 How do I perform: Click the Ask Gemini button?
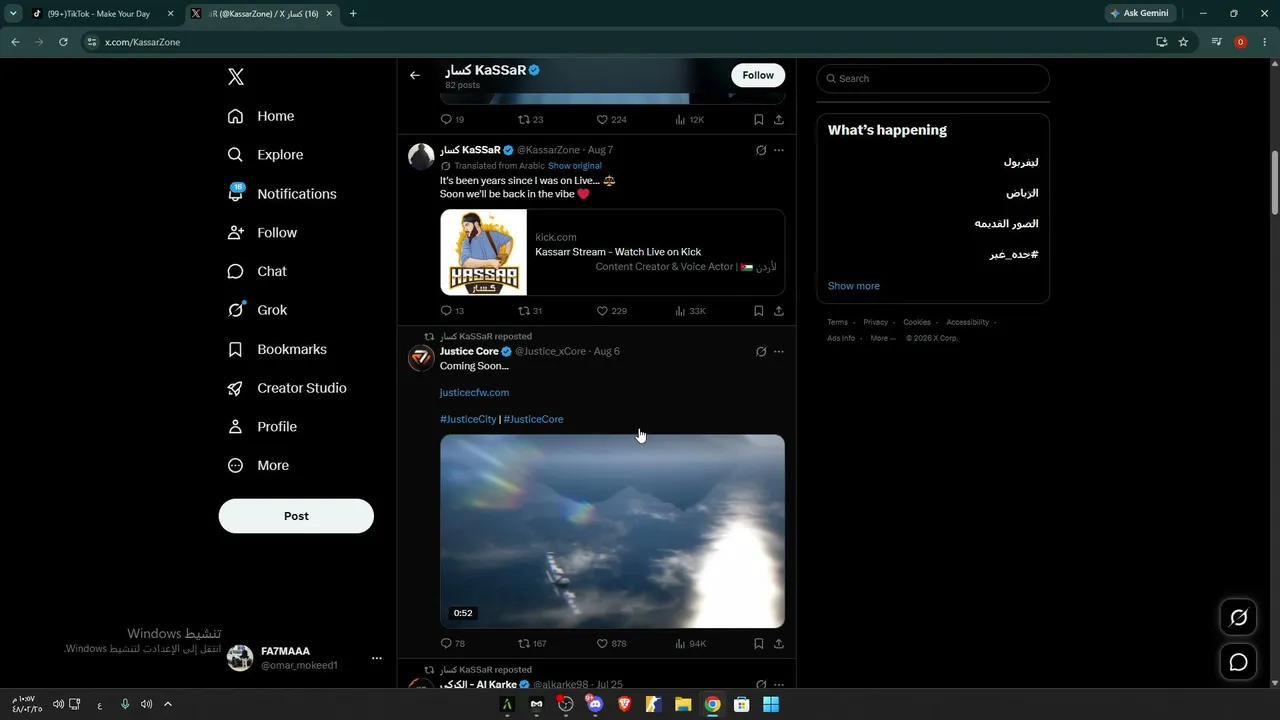pos(1139,14)
